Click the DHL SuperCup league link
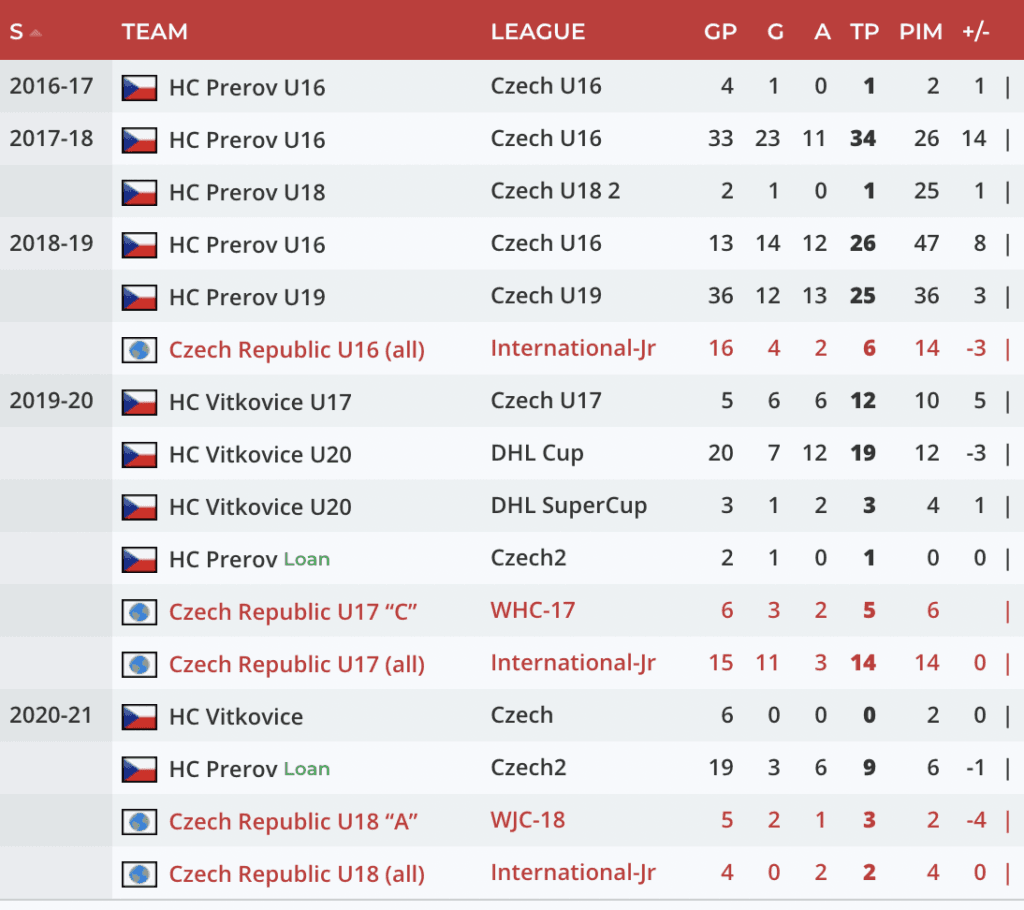The image size is (1024, 910). tap(568, 506)
